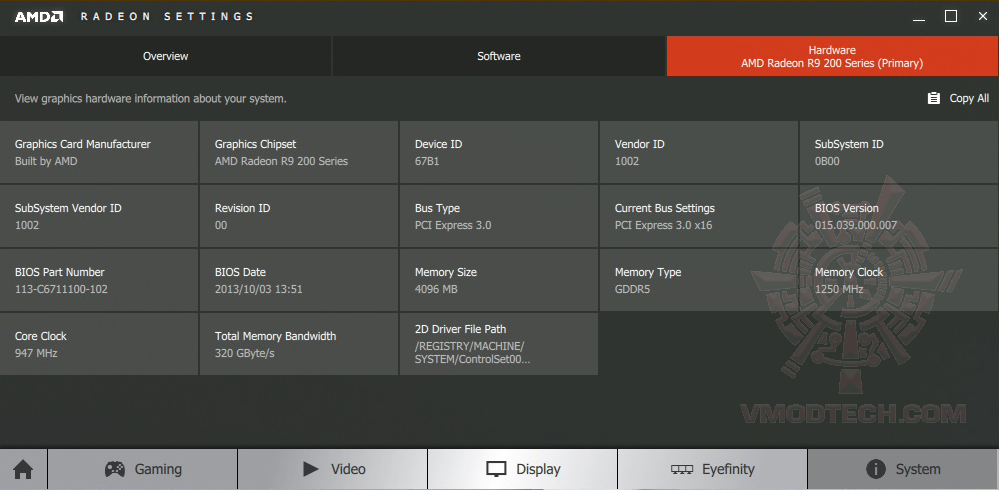Open the Eyefinity section
This screenshot has height=490, width=999.
coord(712,470)
